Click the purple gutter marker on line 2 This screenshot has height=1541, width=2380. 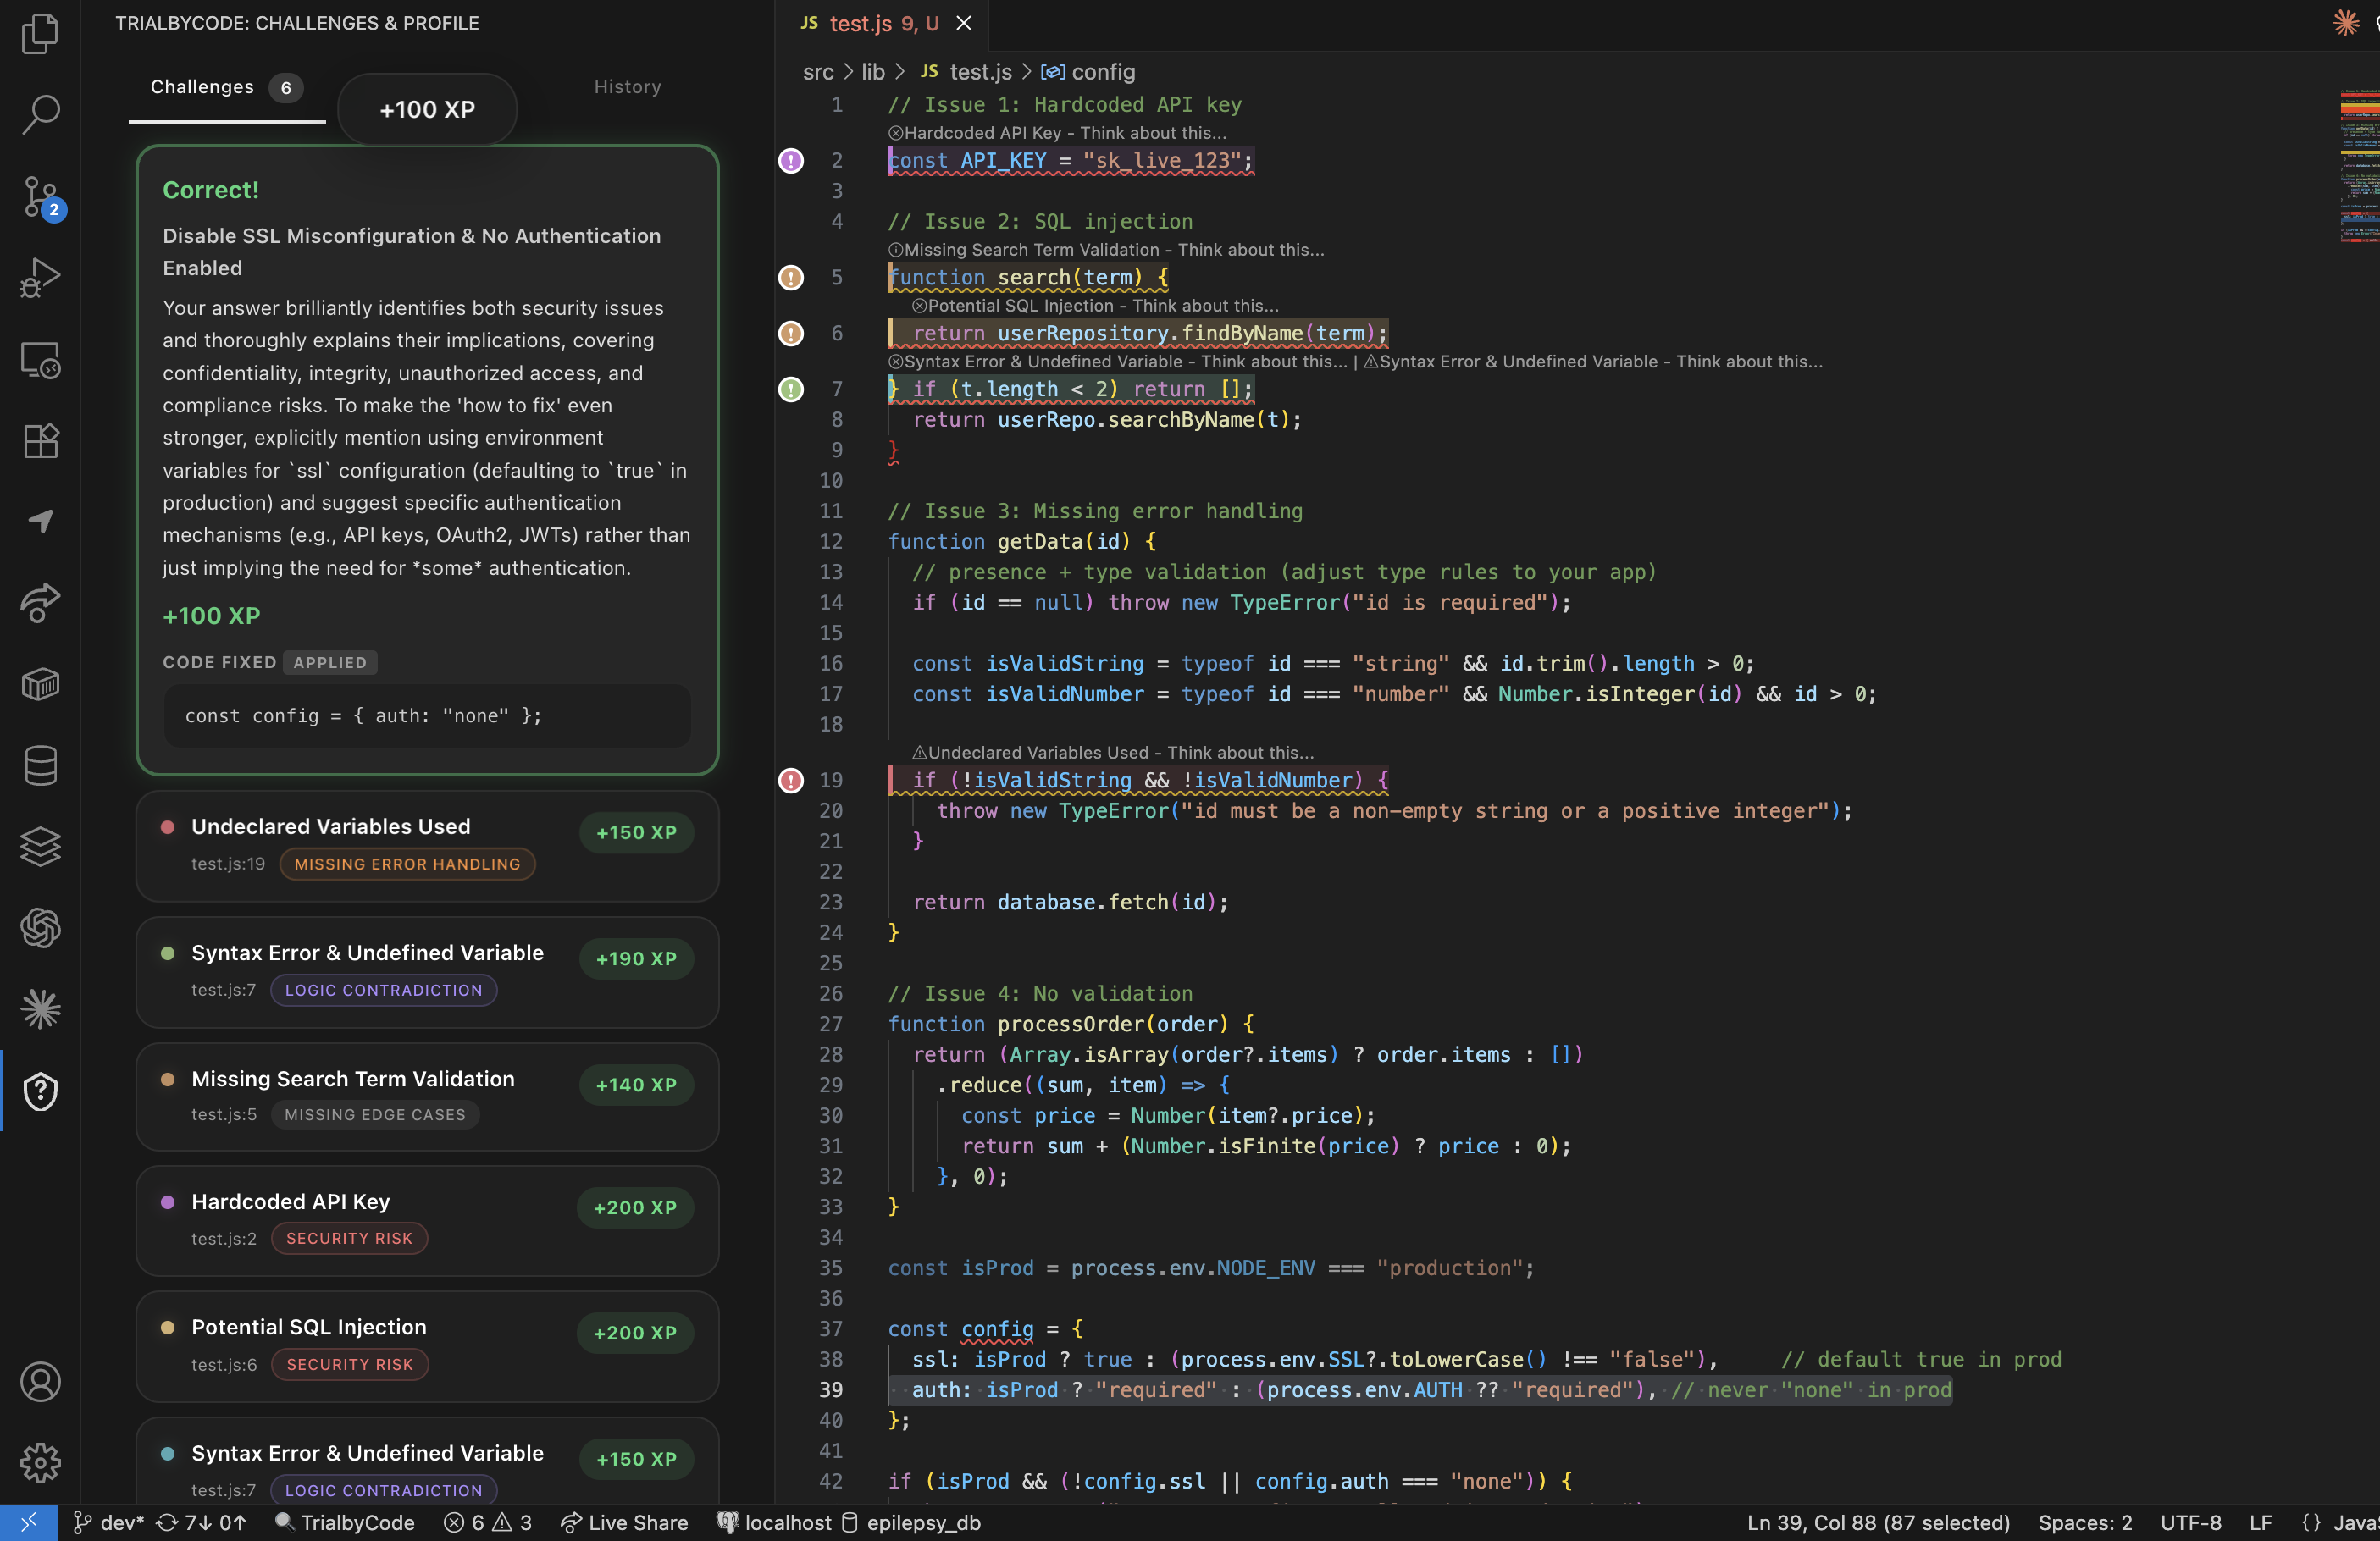point(791,161)
